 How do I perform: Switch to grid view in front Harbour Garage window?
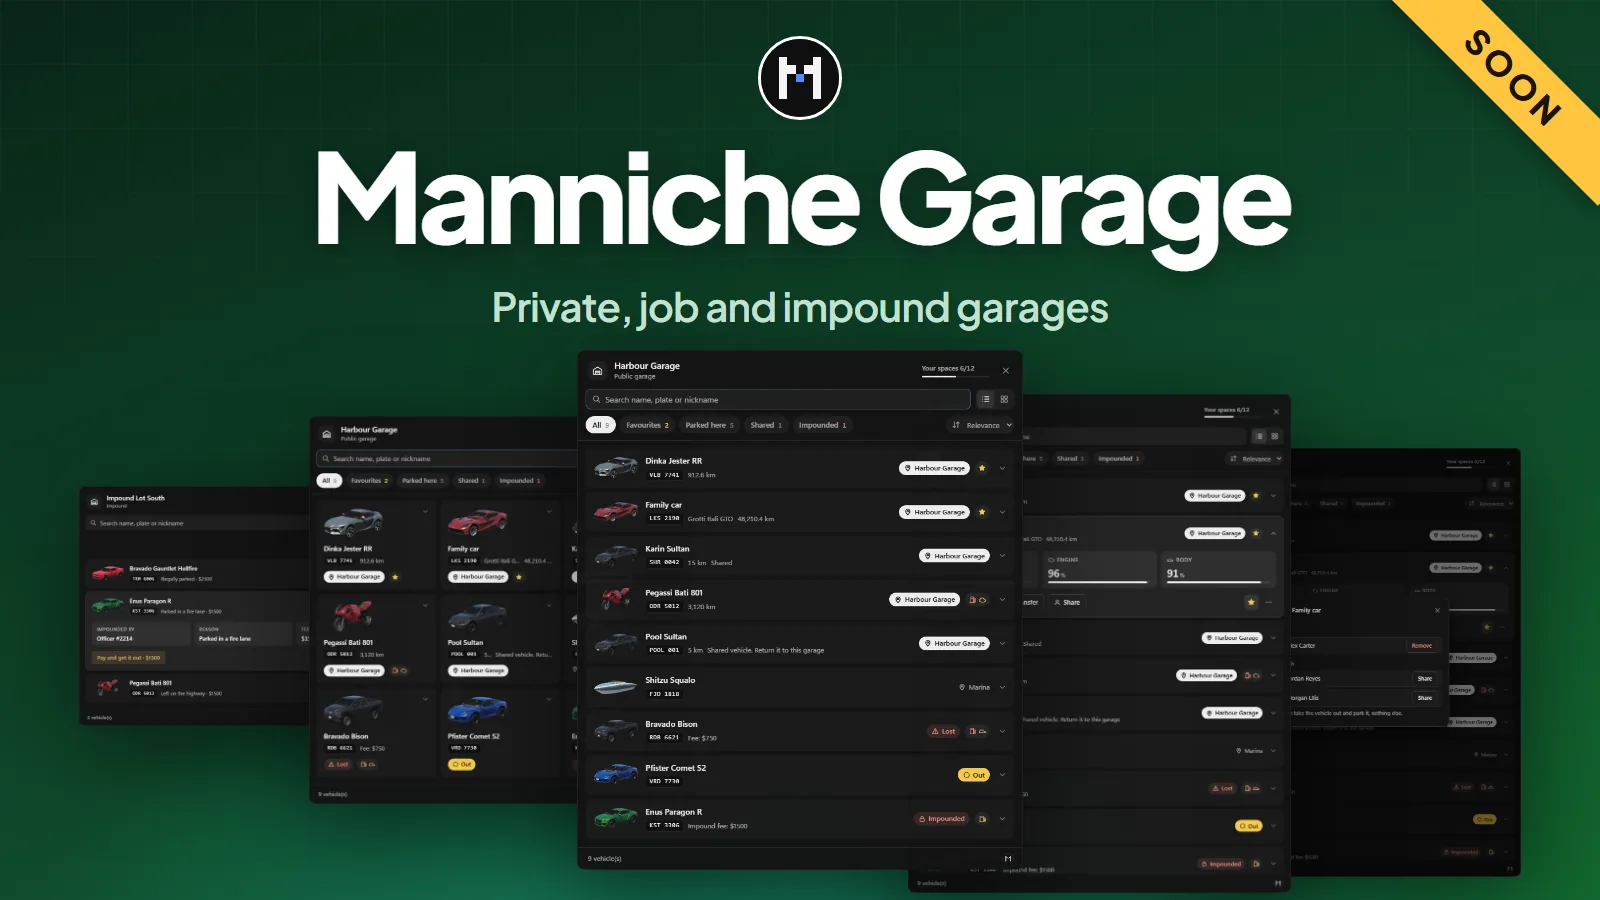pyautogui.click(x=1004, y=399)
